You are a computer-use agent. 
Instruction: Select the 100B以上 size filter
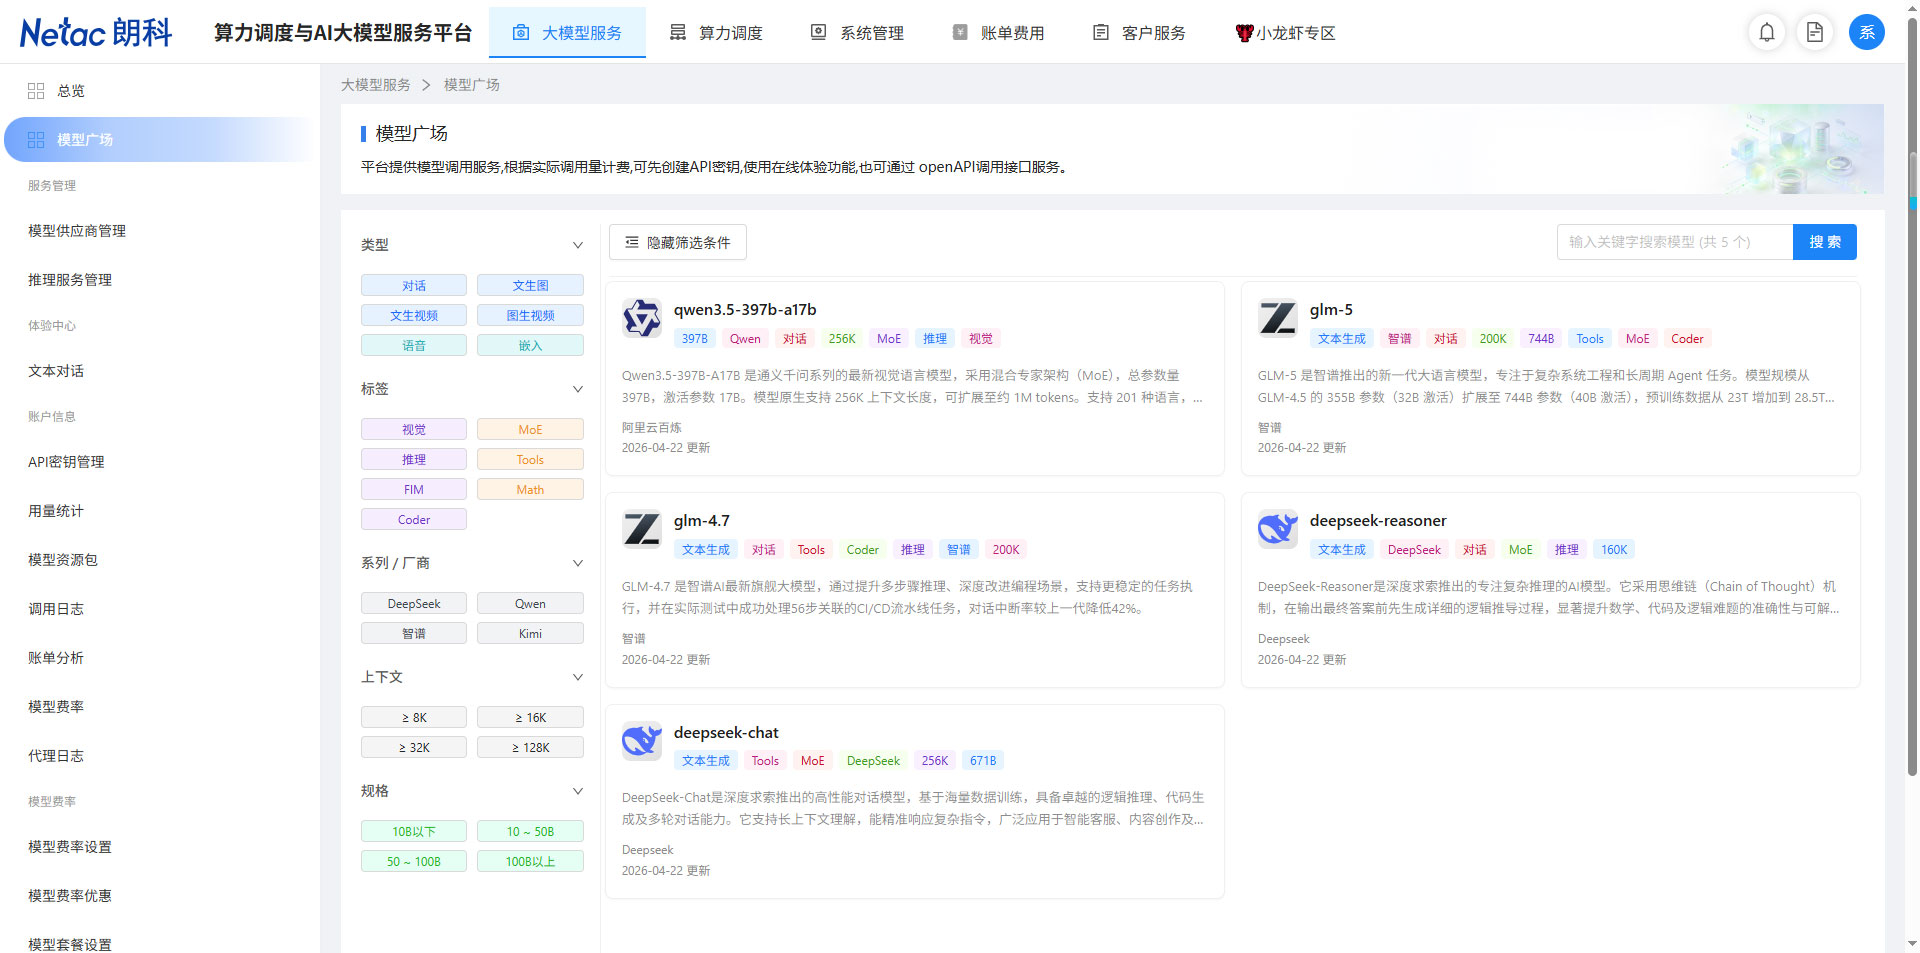(530, 862)
